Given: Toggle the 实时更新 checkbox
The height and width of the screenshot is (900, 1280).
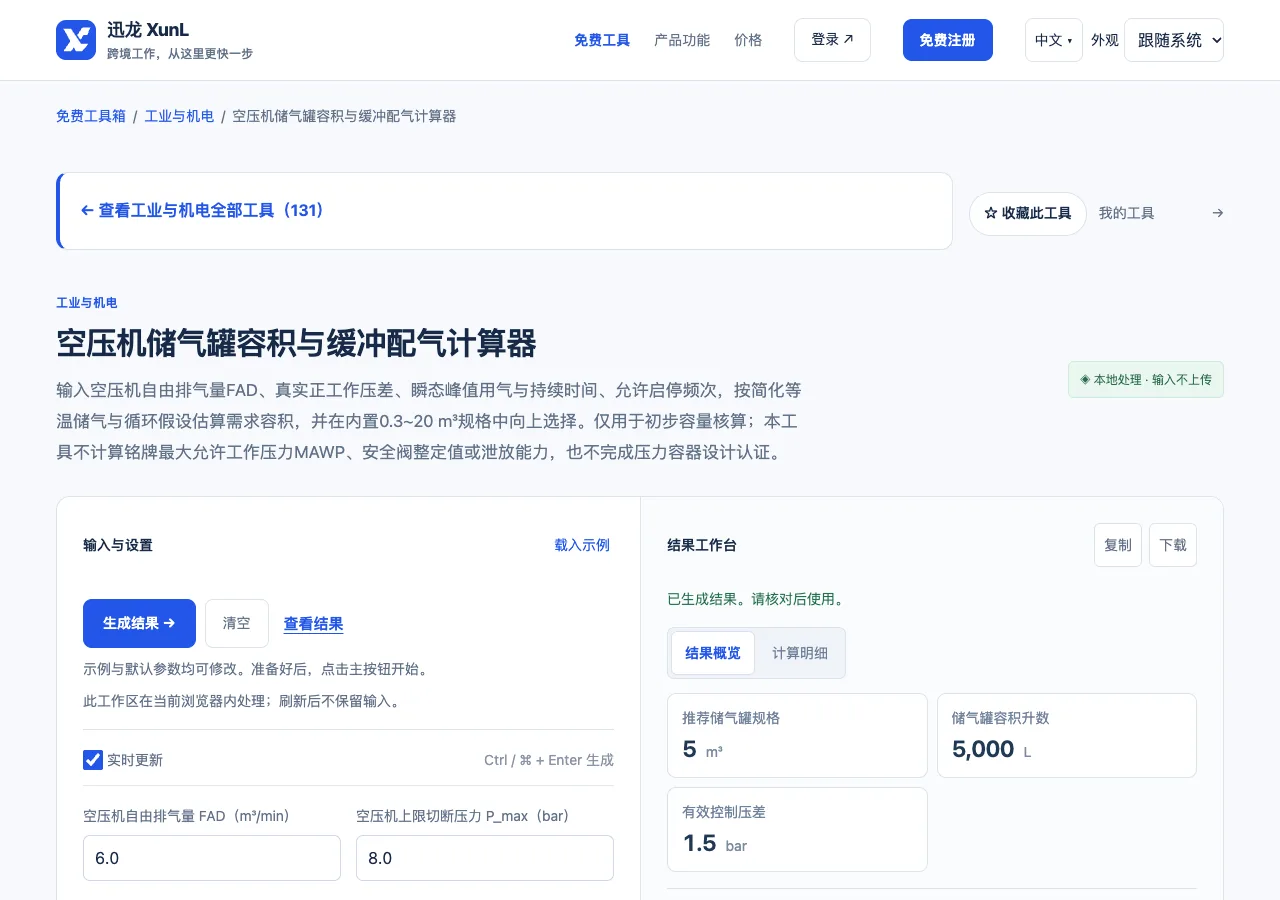Looking at the screenshot, I should point(93,760).
